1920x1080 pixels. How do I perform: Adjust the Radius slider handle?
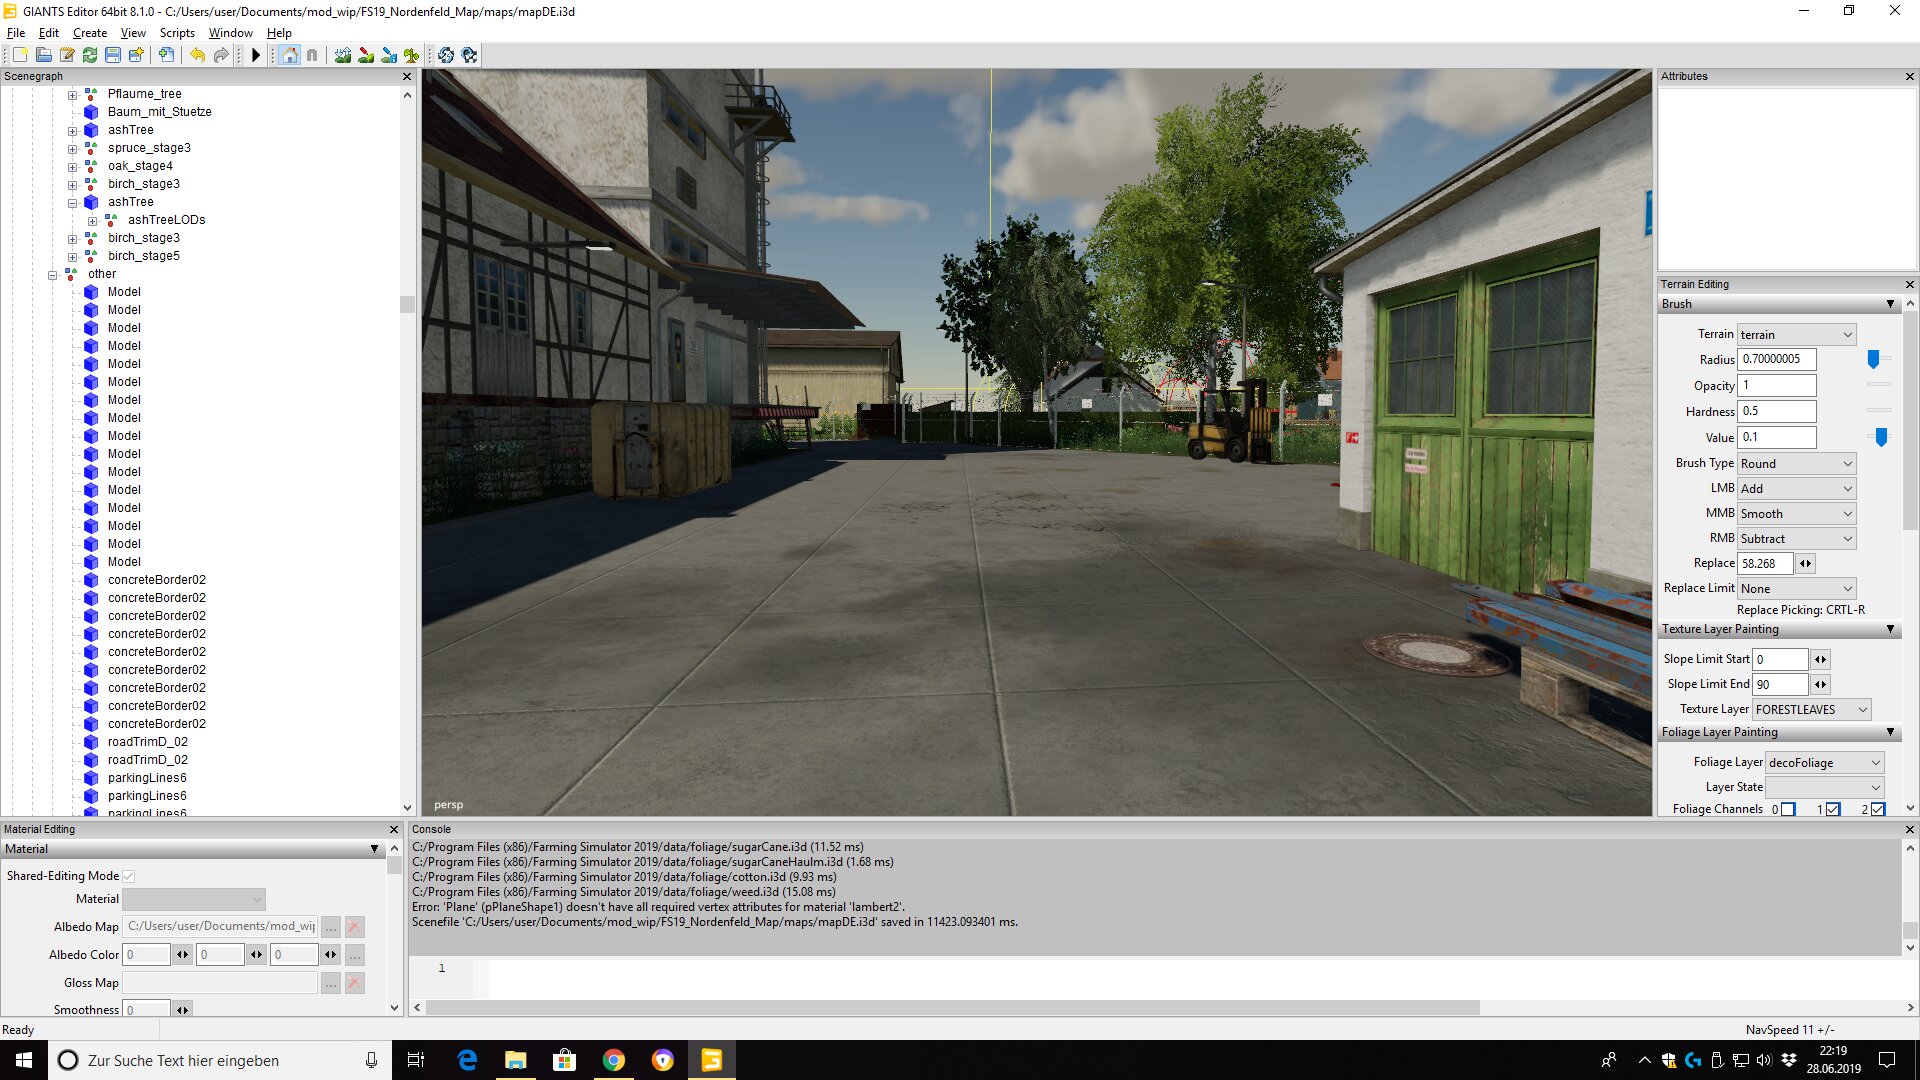[1873, 359]
